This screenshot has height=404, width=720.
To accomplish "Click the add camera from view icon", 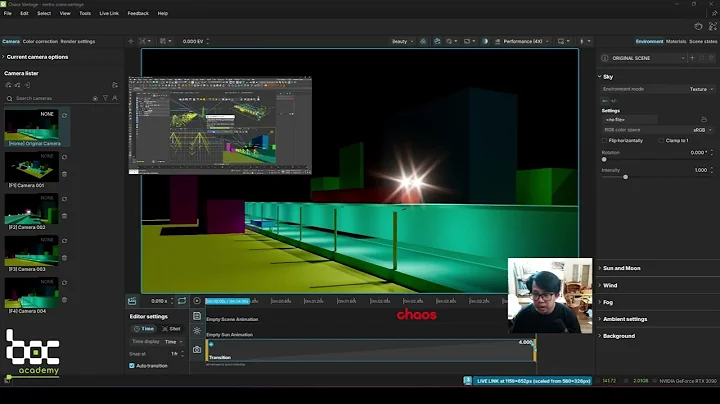I will (x=8, y=85).
